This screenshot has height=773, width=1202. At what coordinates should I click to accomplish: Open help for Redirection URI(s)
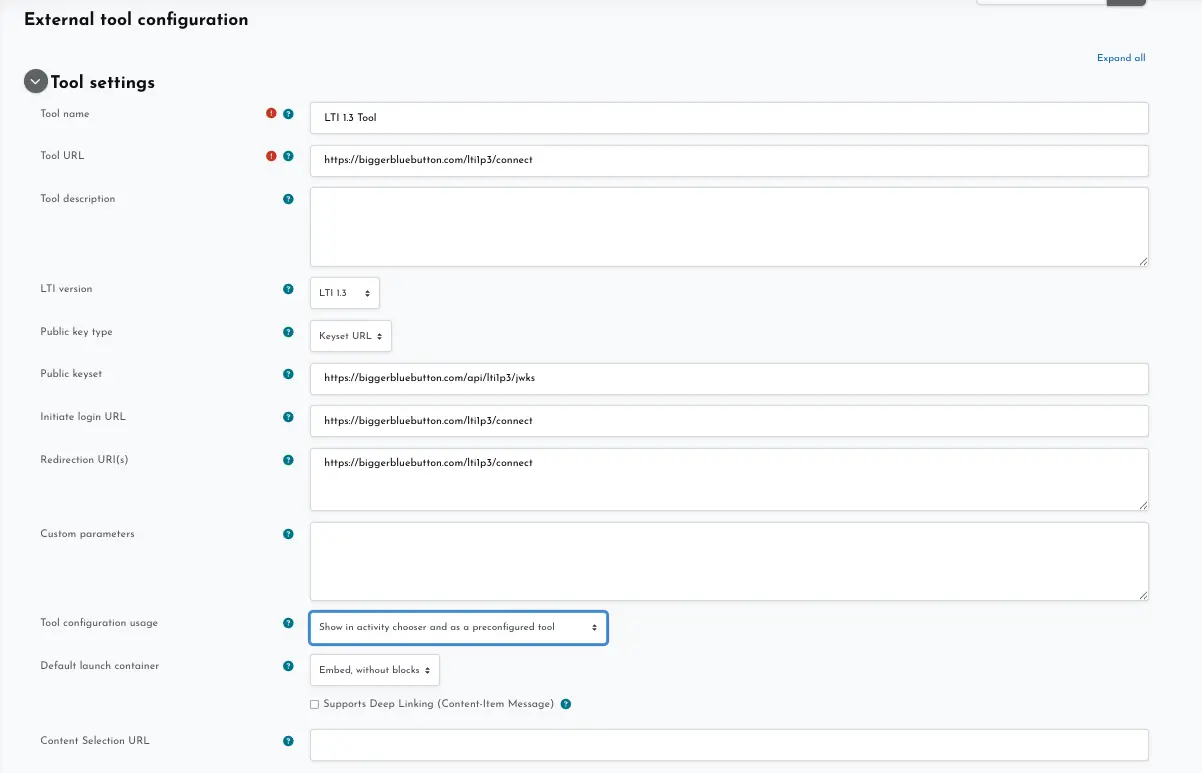[288, 460]
